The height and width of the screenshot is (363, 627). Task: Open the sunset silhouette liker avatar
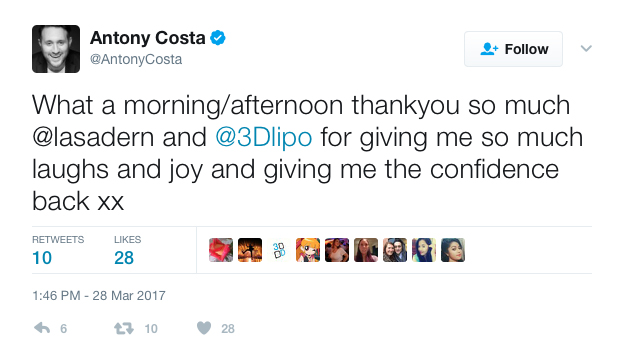[x=250, y=250]
